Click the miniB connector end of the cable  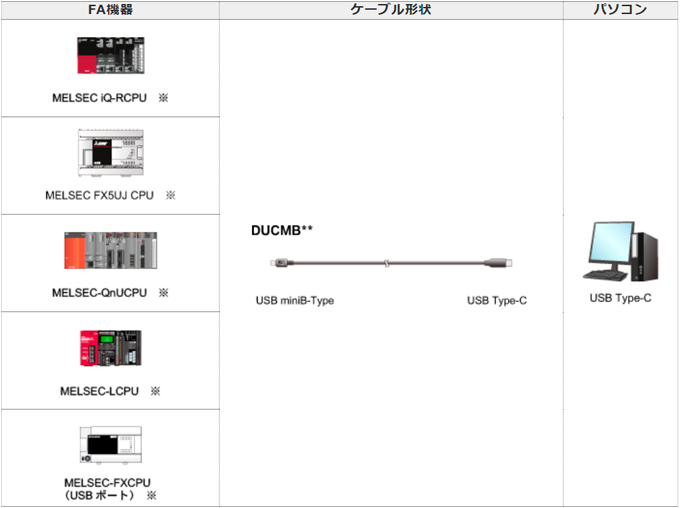tap(279, 264)
